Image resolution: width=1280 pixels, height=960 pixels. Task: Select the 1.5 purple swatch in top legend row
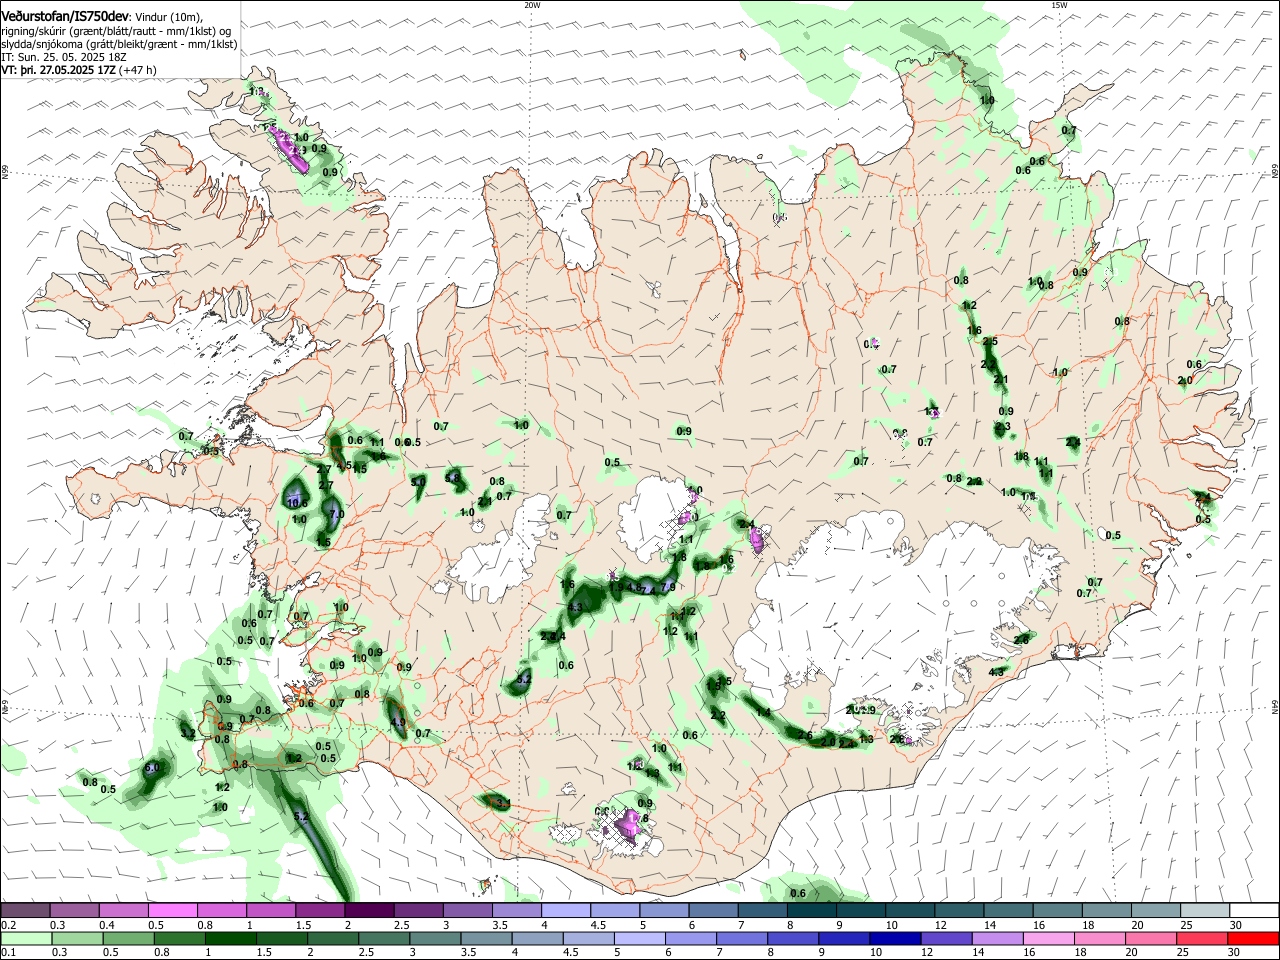click(320, 911)
